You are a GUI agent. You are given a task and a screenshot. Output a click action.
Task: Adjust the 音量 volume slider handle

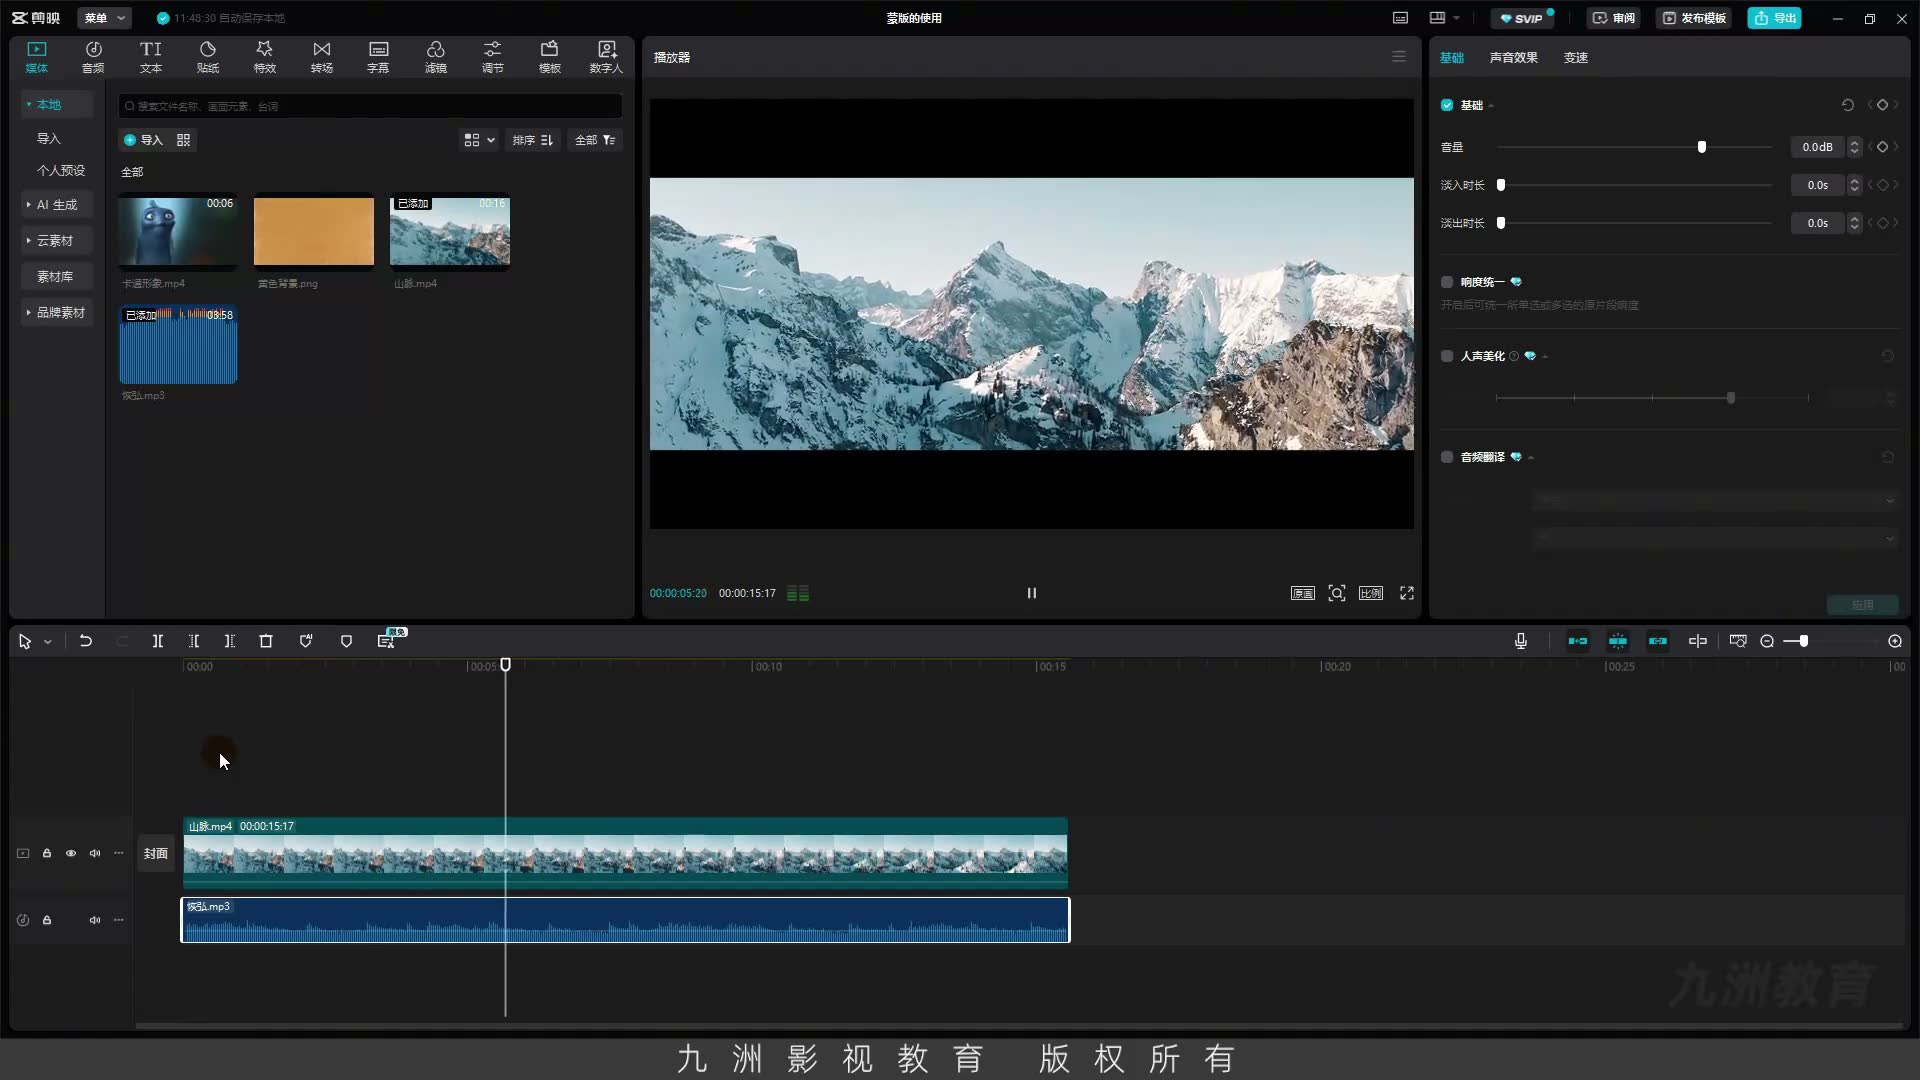(1702, 147)
